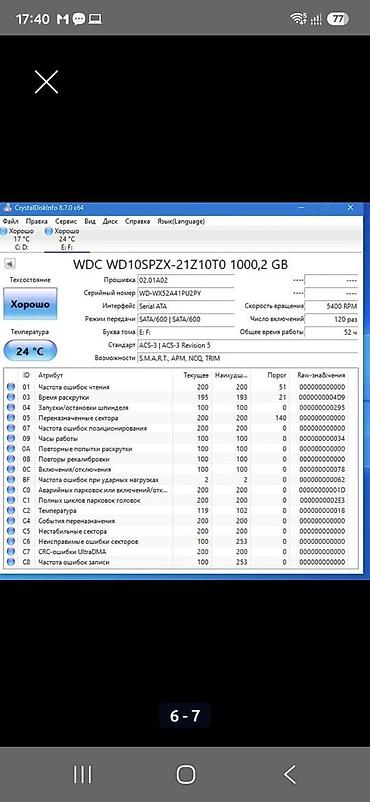Click status circle for Повторы рекалибровки
The image size is (370, 802).
(11, 459)
